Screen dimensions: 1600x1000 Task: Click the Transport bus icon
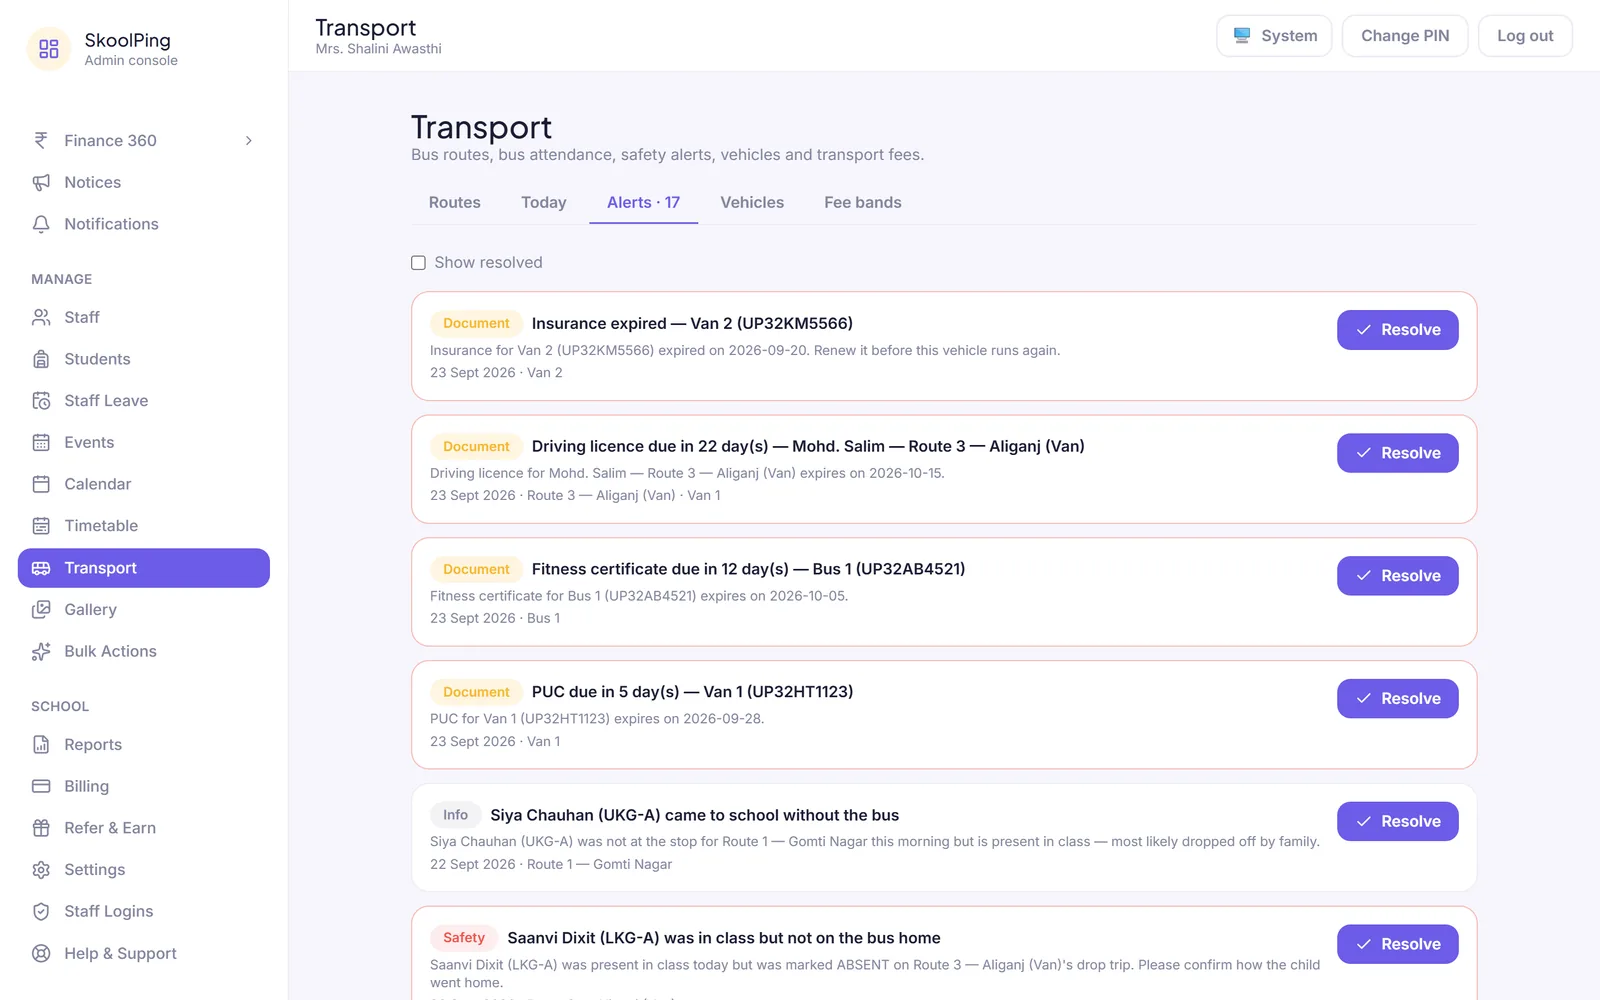(x=41, y=568)
